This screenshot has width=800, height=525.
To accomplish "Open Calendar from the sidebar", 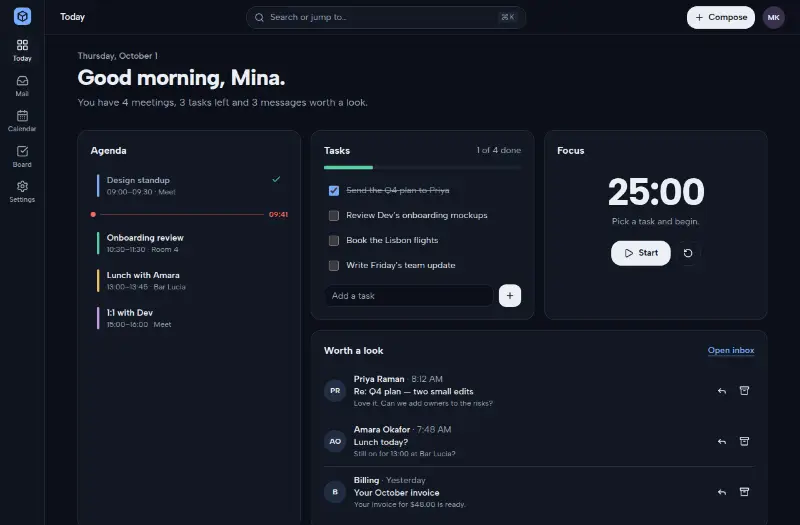I will 22,121.
